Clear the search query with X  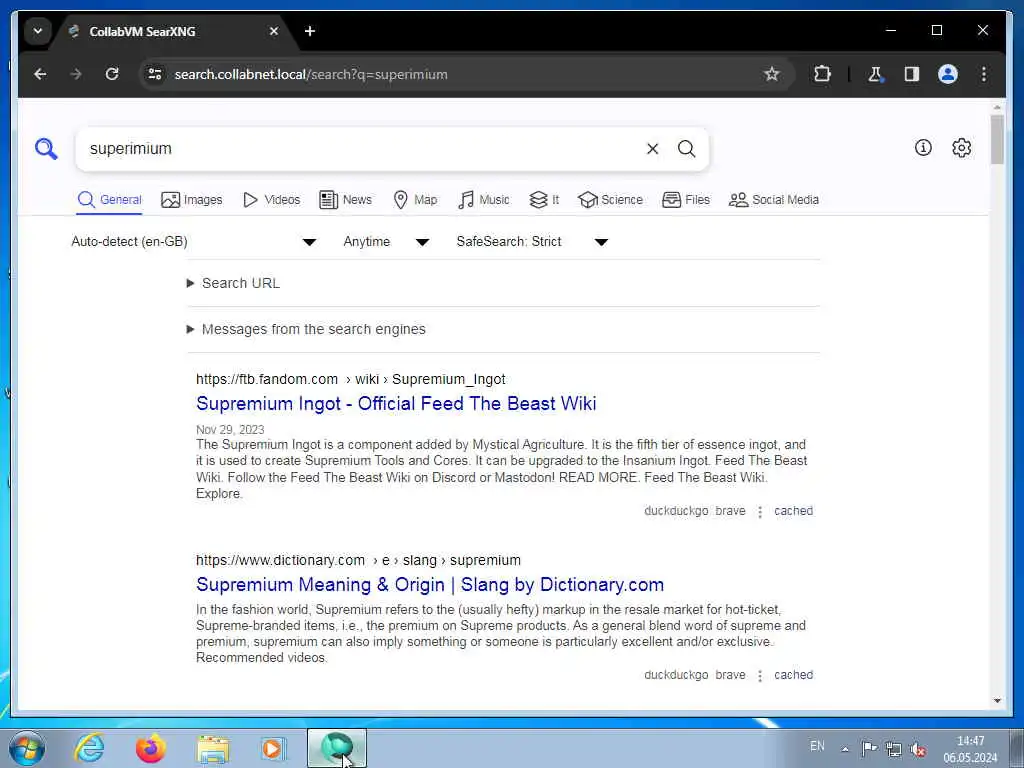pos(652,149)
